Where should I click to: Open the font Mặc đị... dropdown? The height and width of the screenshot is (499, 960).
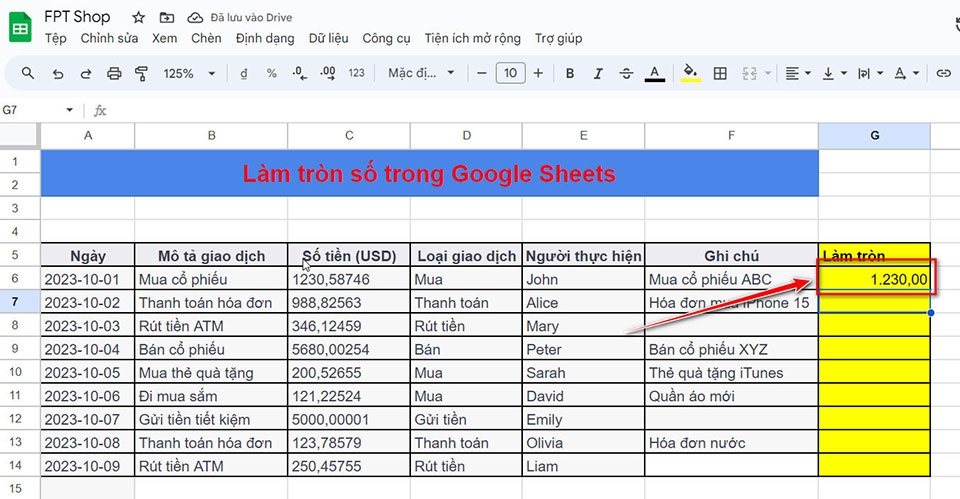pos(421,73)
